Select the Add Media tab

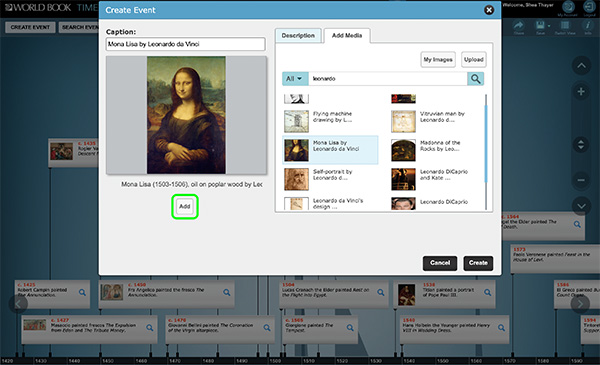click(347, 36)
